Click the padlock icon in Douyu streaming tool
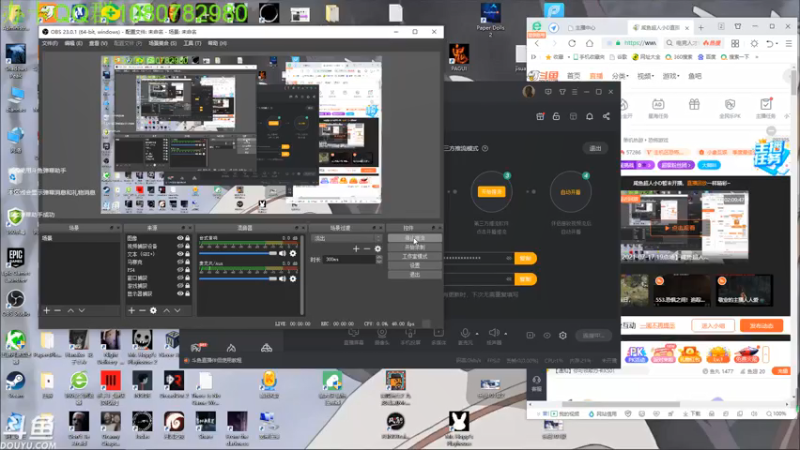 556,116
